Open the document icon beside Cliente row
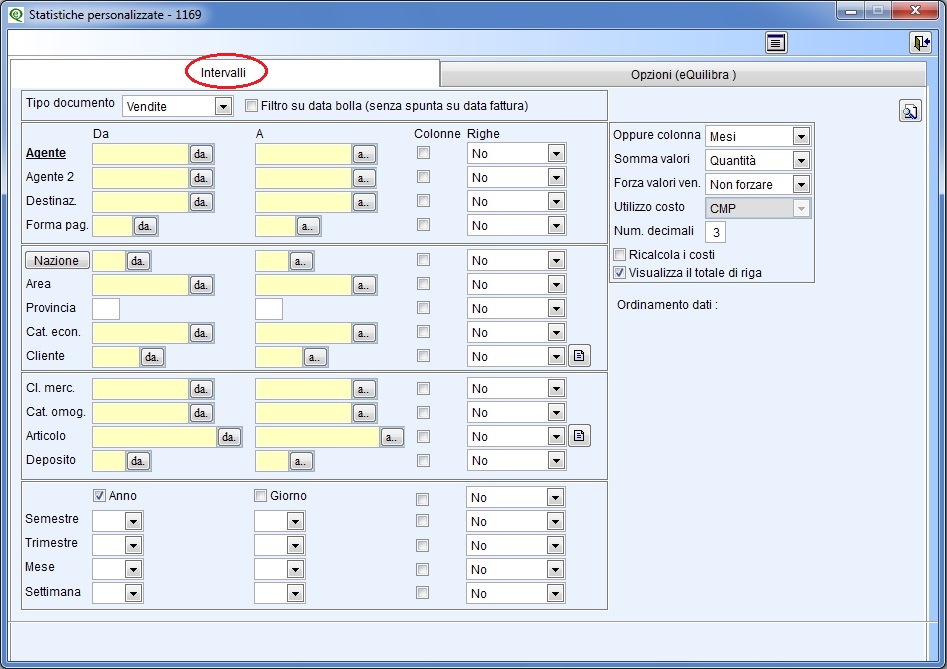The image size is (947, 669). click(x=579, y=356)
